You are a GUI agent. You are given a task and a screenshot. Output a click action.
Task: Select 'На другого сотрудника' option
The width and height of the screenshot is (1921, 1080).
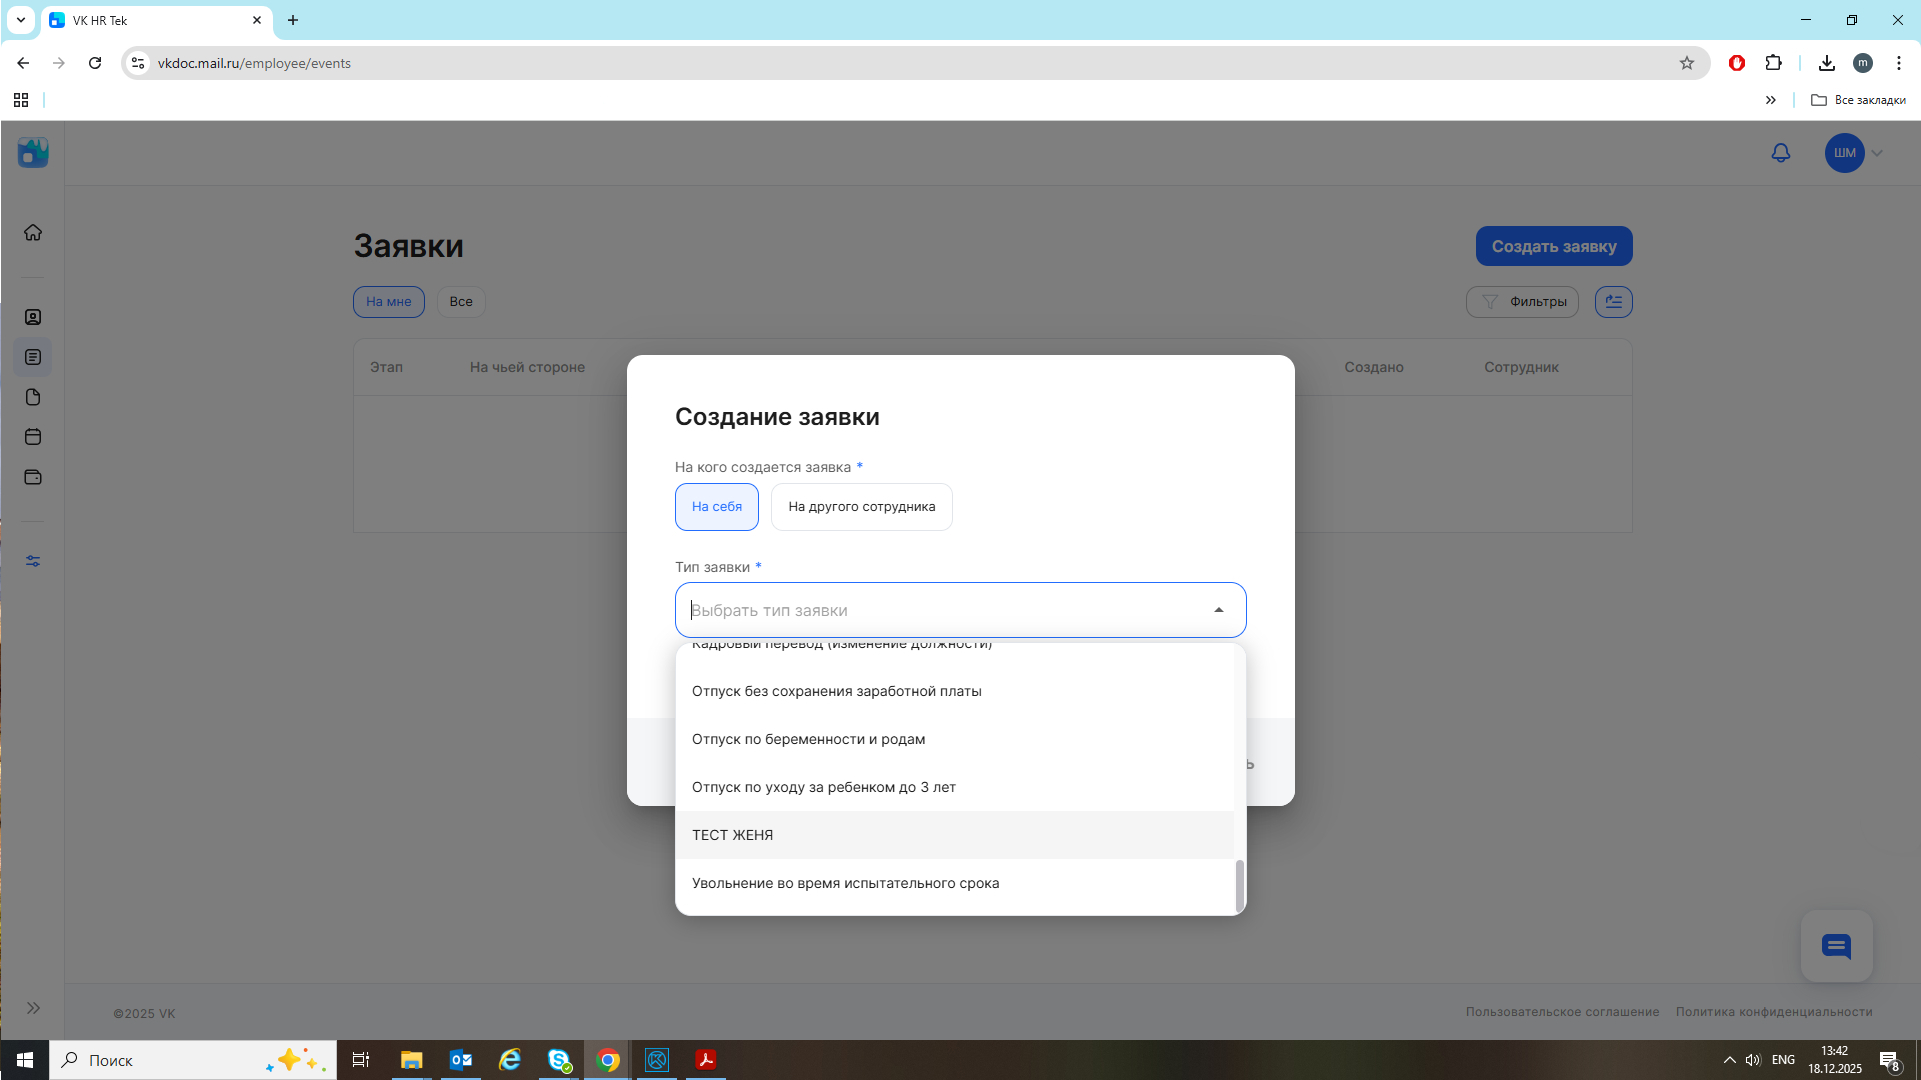pyautogui.click(x=861, y=507)
